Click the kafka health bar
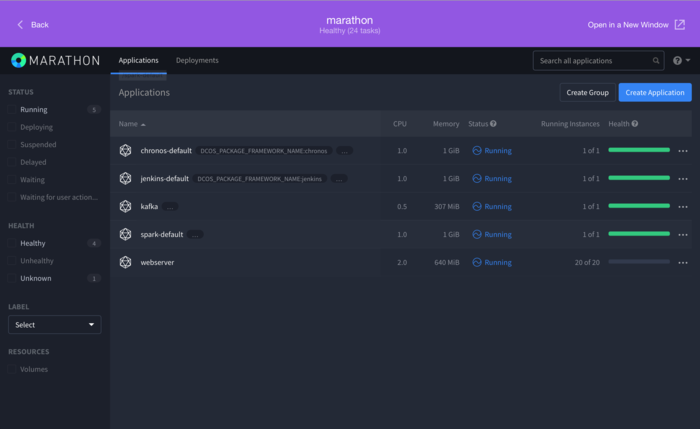 pos(639,206)
